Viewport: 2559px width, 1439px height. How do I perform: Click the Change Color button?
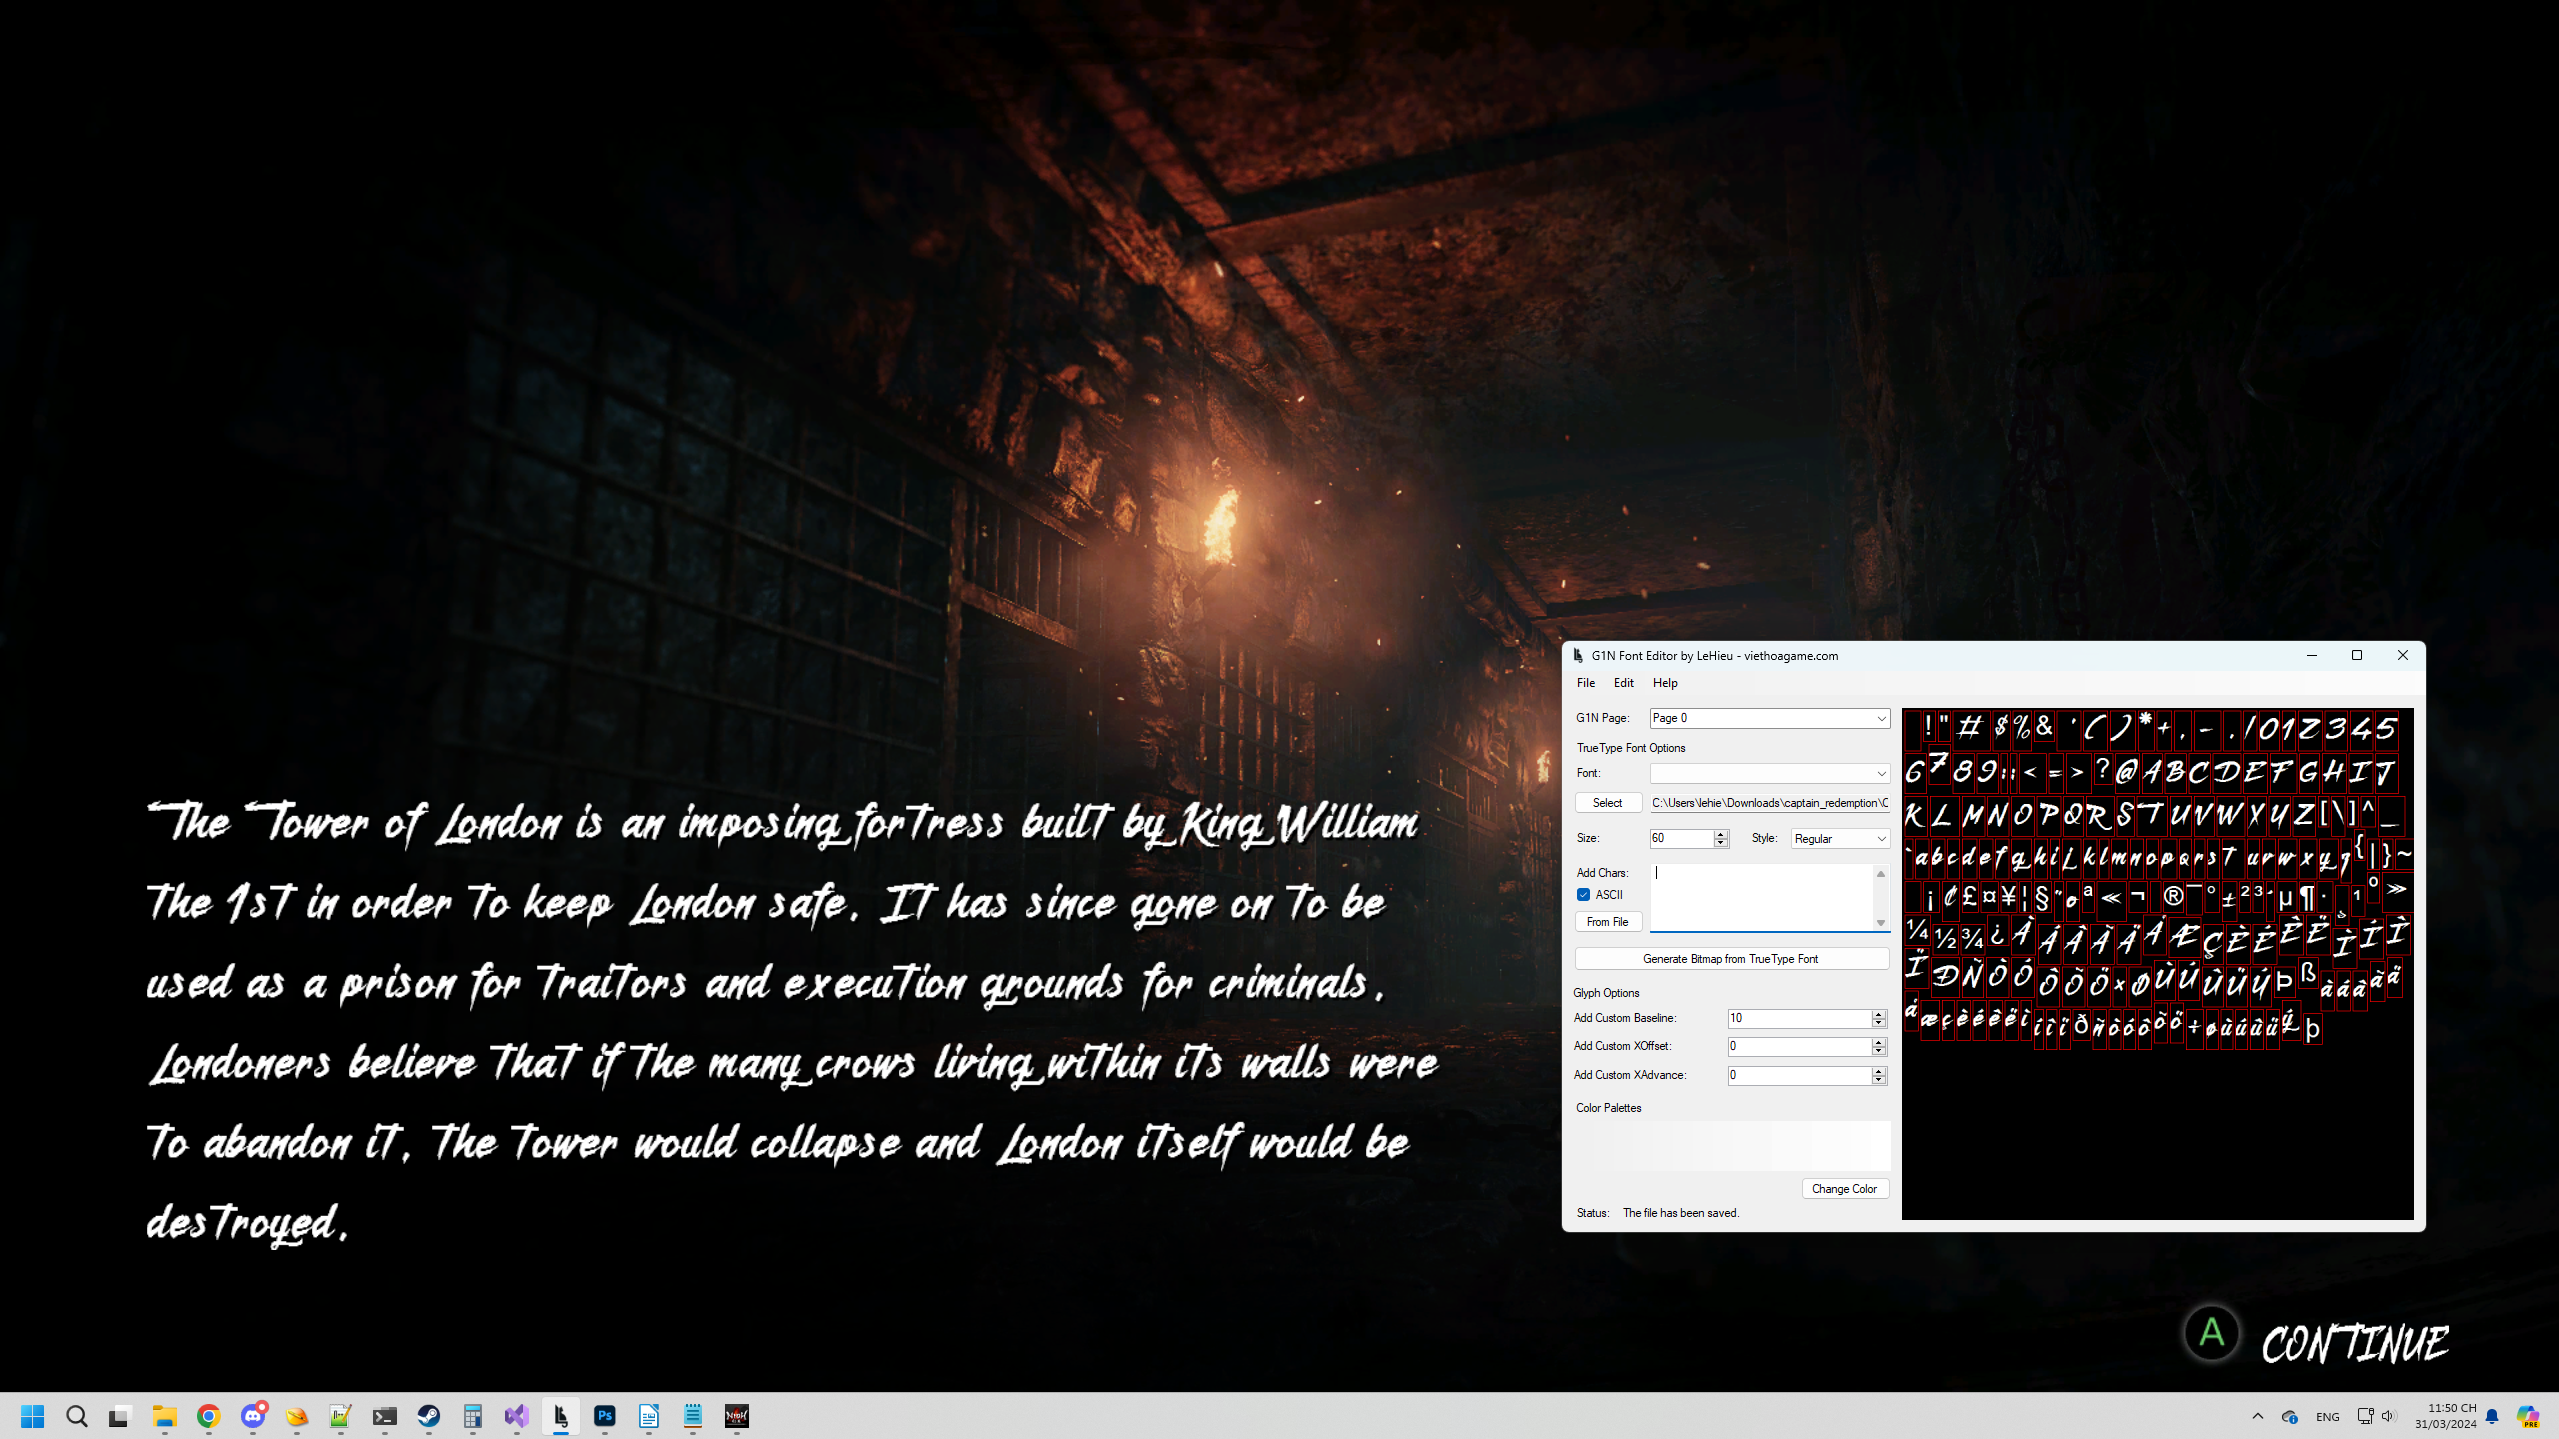click(1845, 1188)
